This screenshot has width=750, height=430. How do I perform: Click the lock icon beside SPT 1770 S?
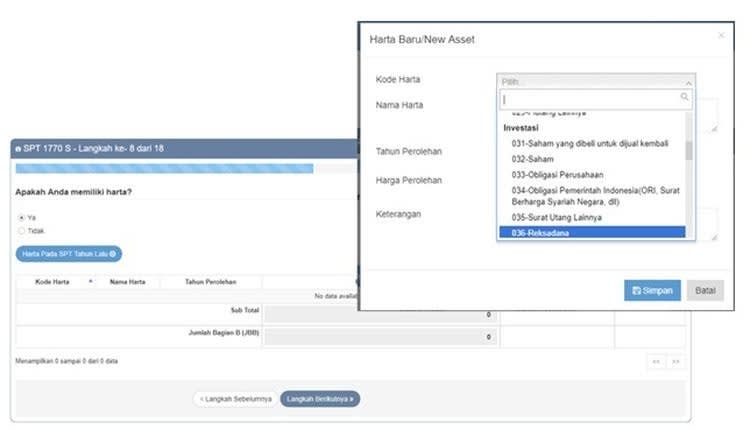click(x=17, y=148)
